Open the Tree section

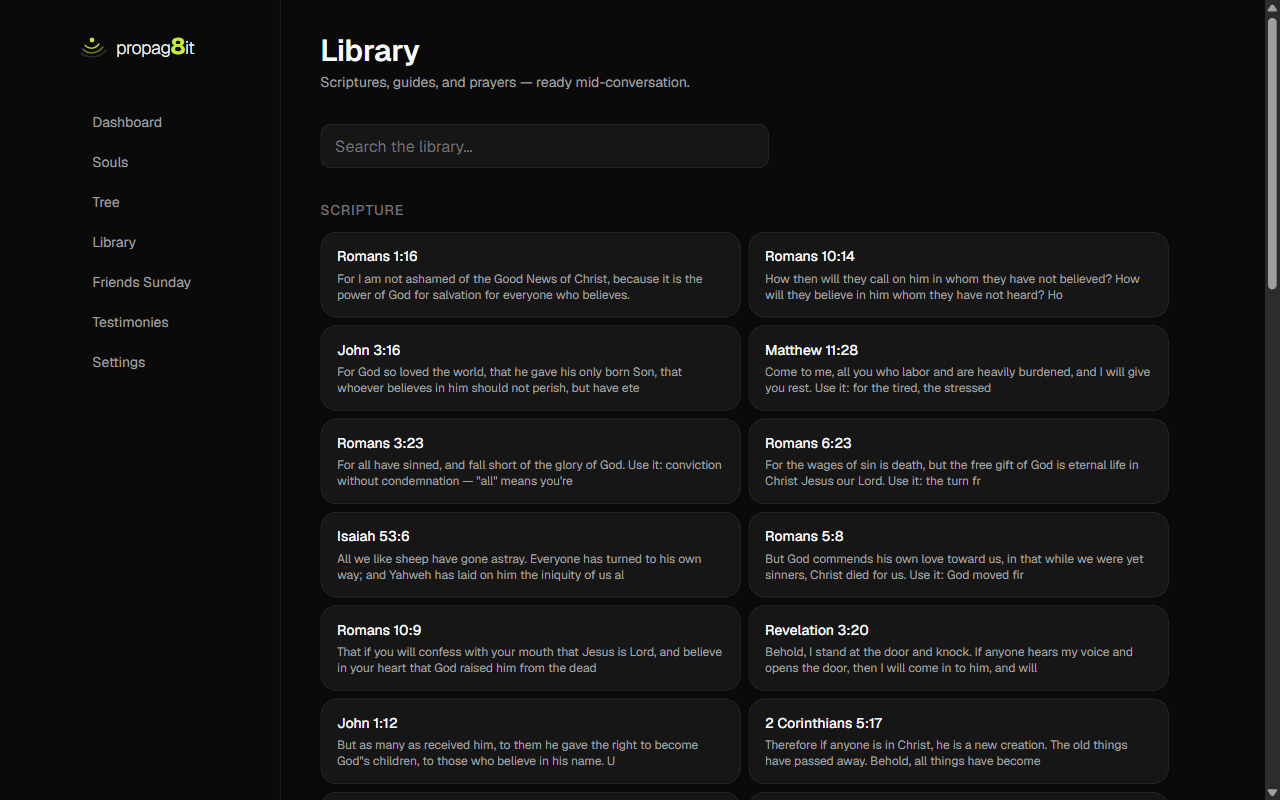106,202
